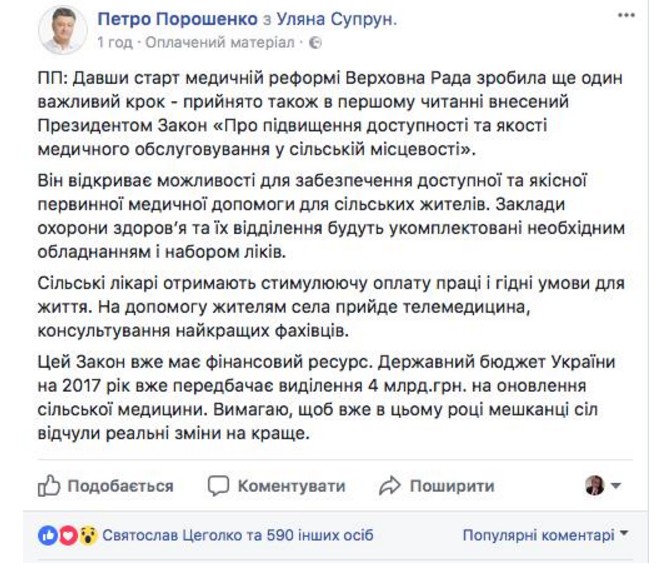Viewport: 661px width, 564px height.
Task: Open Петро Порошенко profile picture
Action: pos(63,30)
